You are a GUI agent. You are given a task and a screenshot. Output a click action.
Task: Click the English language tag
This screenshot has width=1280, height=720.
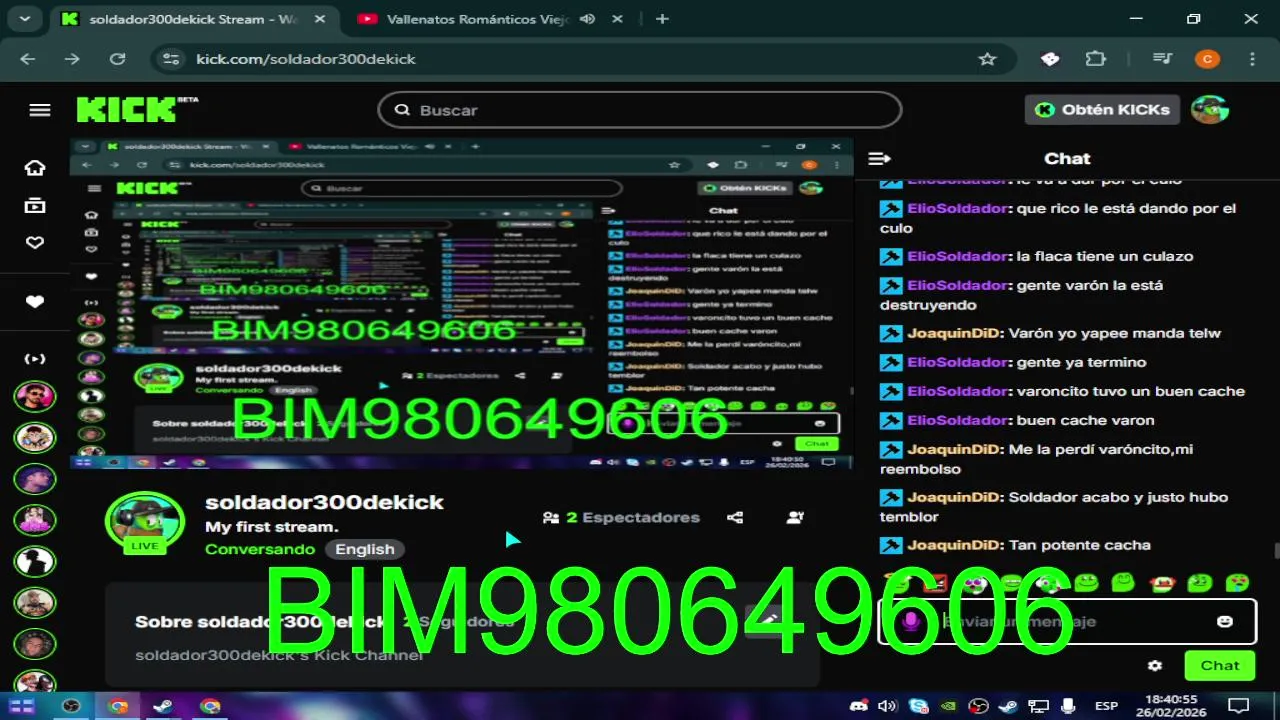click(x=364, y=549)
